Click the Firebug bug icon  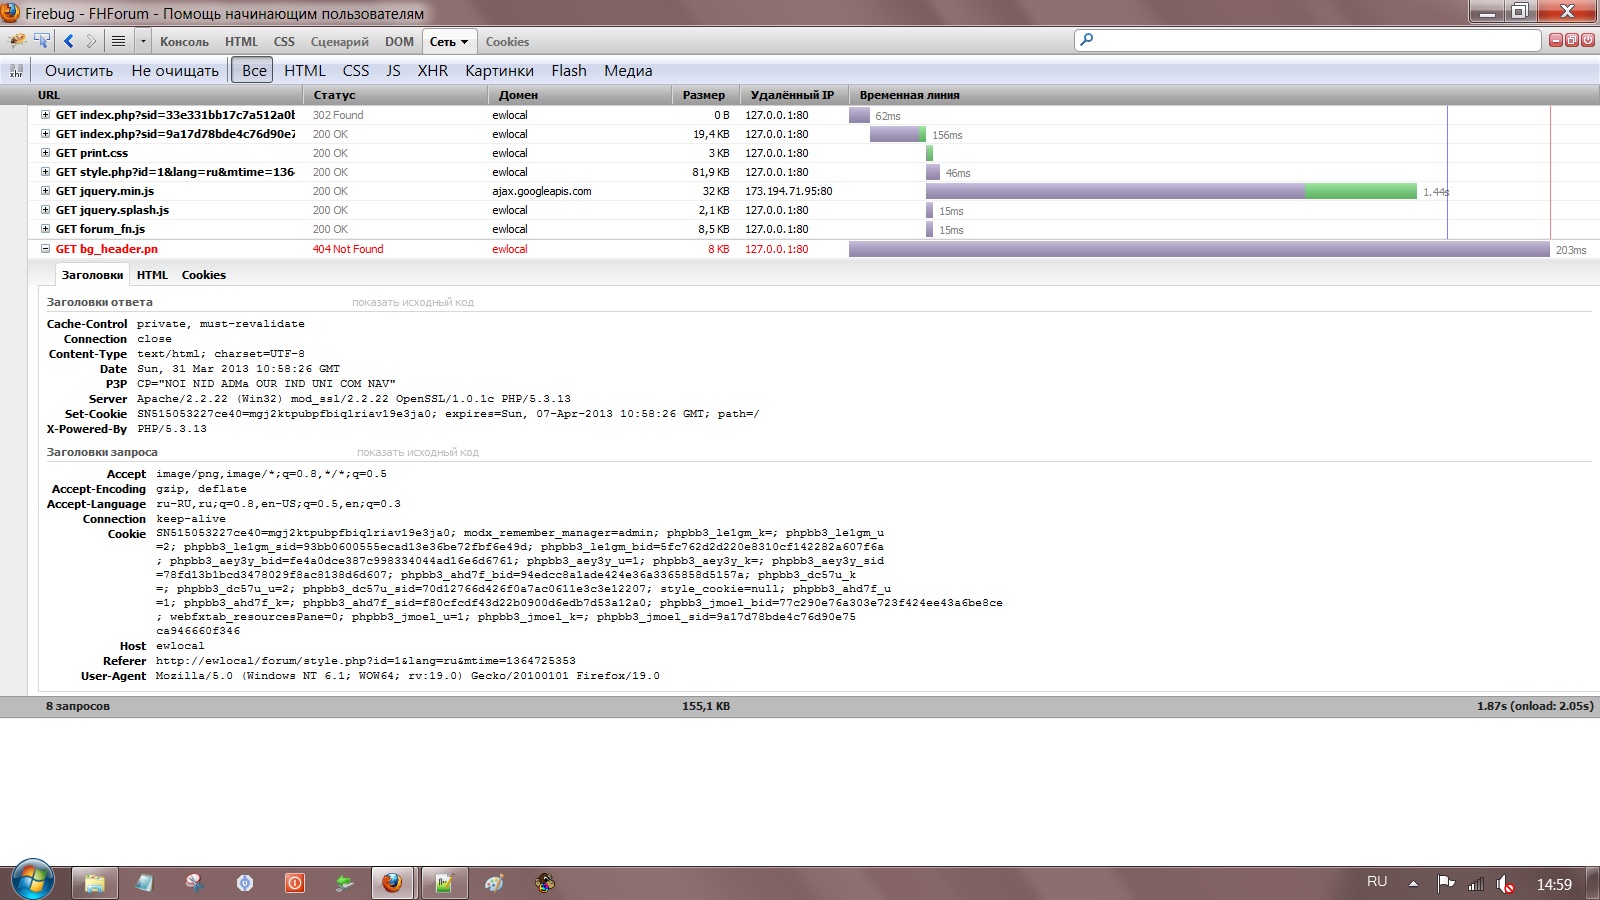tap(17, 41)
